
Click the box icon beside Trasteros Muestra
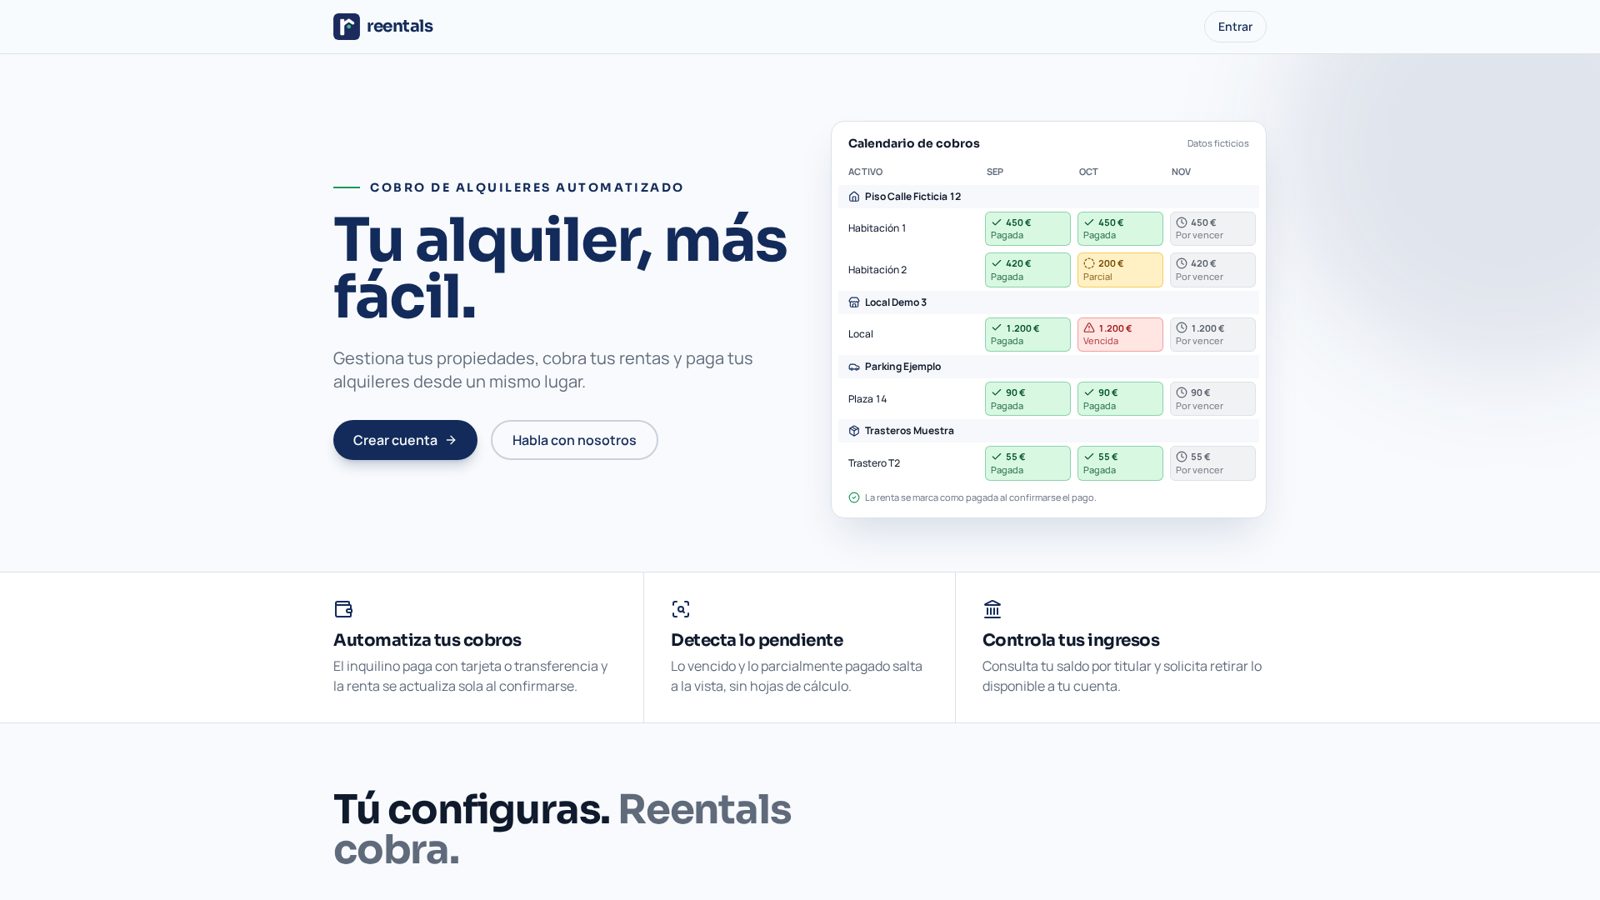tap(854, 431)
